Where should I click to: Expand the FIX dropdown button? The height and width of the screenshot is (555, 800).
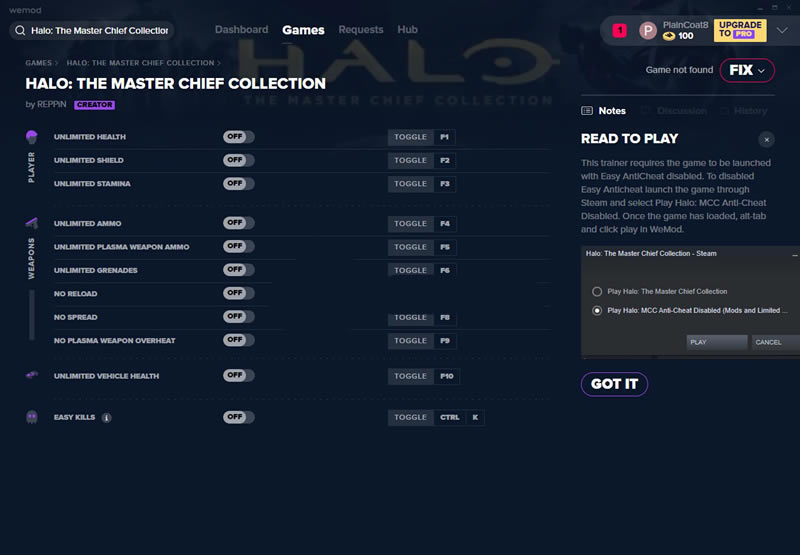[x=747, y=71]
